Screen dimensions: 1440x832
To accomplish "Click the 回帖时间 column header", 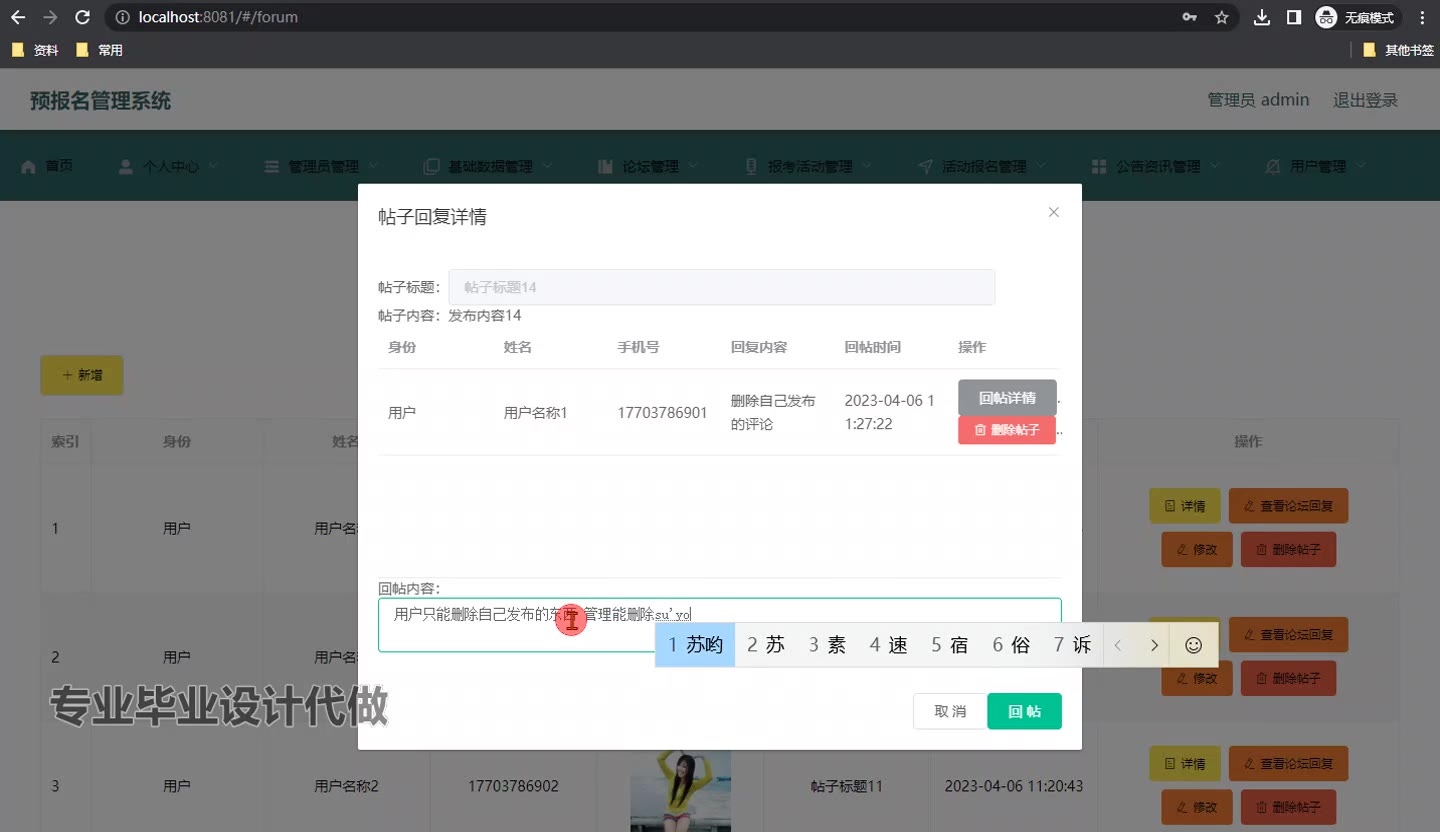I will (872, 347).
